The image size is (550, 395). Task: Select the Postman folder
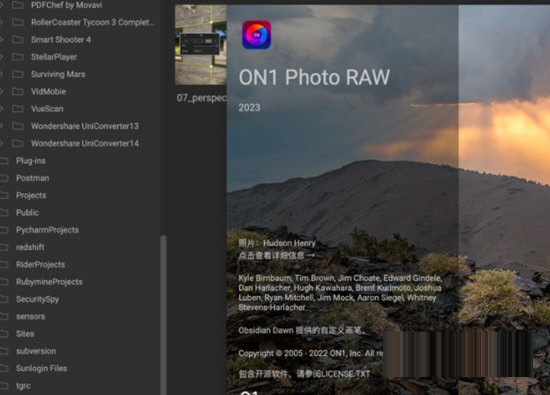pyautogui.click(x=32, y=178)
